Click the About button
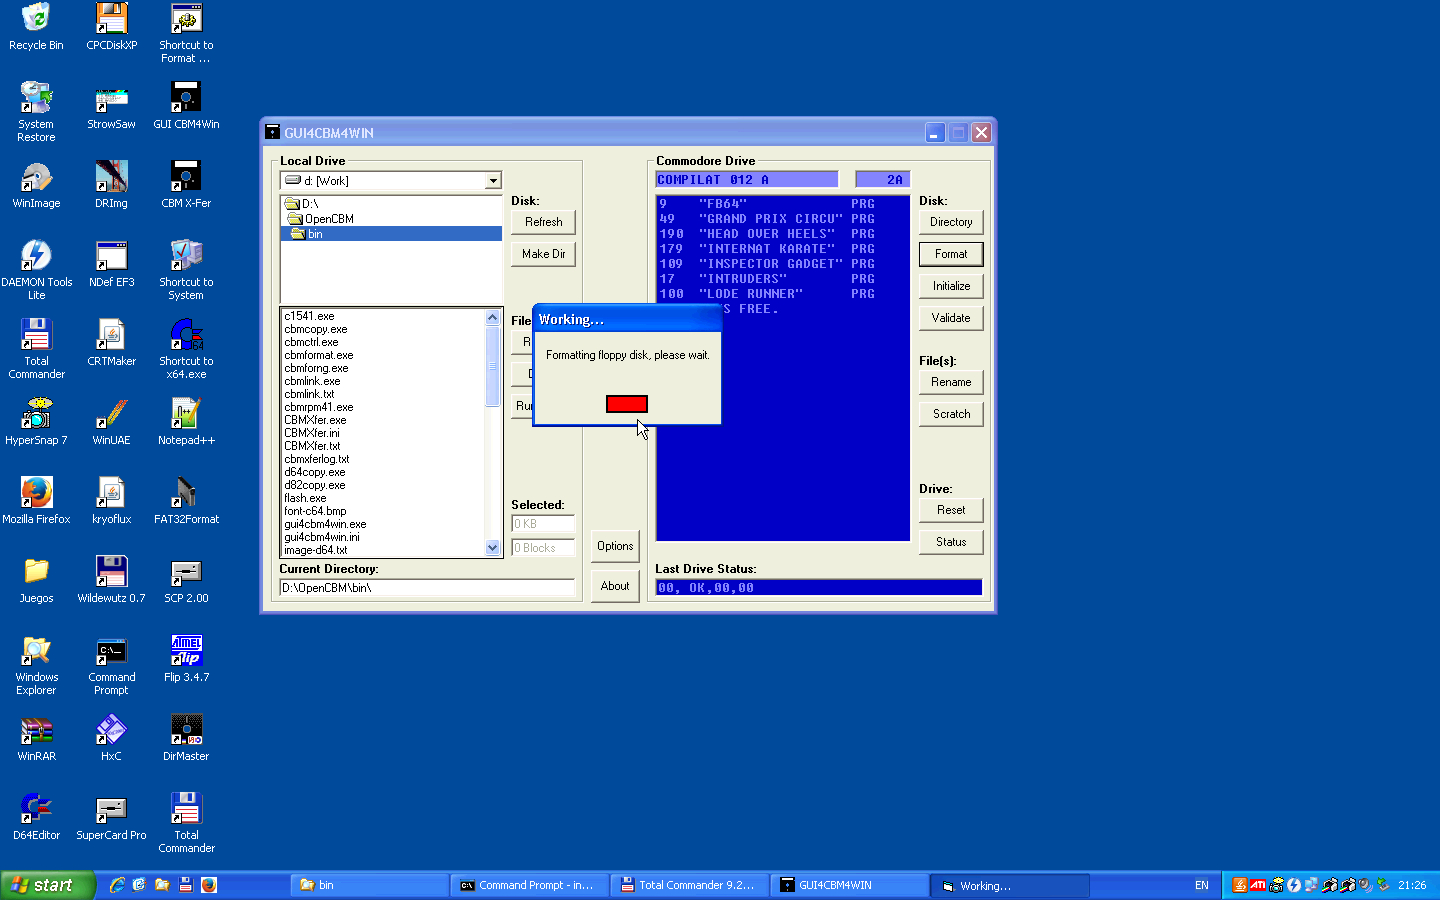 click(615, 586)
